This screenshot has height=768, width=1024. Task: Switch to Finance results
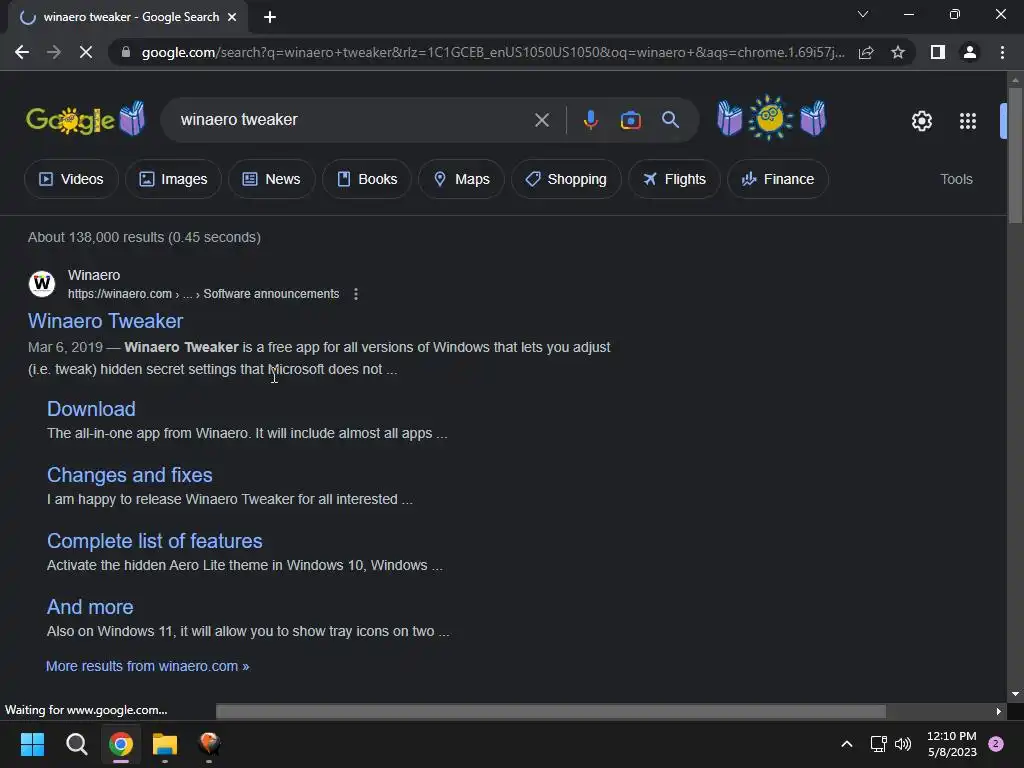click(778, 179)
